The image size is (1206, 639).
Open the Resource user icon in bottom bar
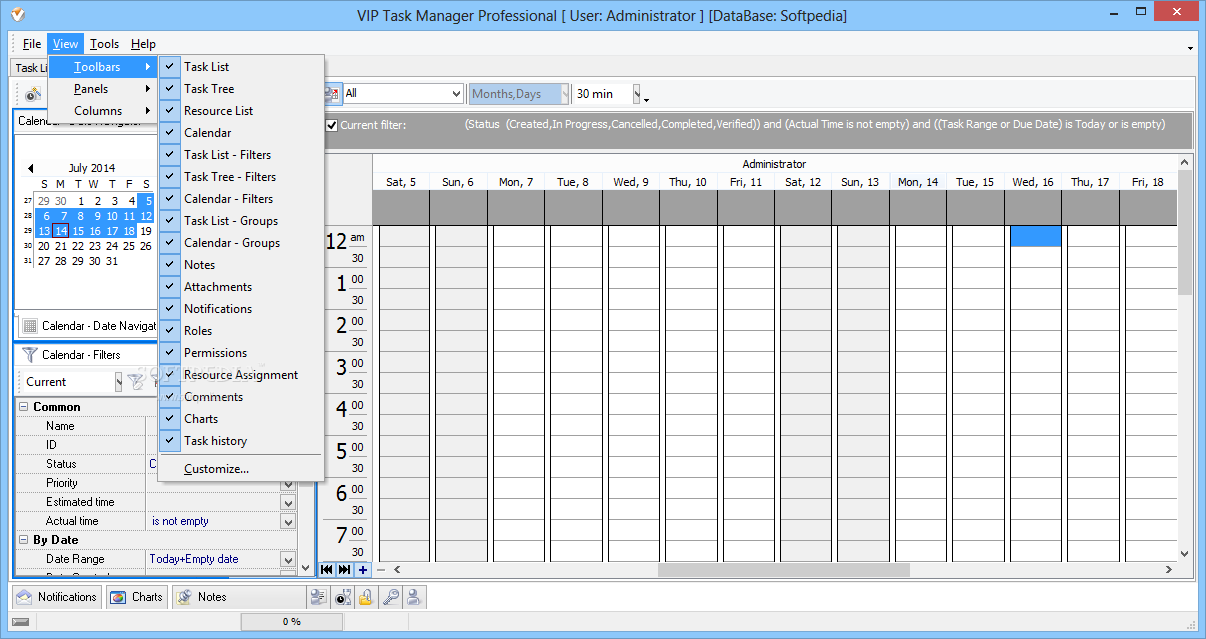pyautogui.click(x=413, y=597)
